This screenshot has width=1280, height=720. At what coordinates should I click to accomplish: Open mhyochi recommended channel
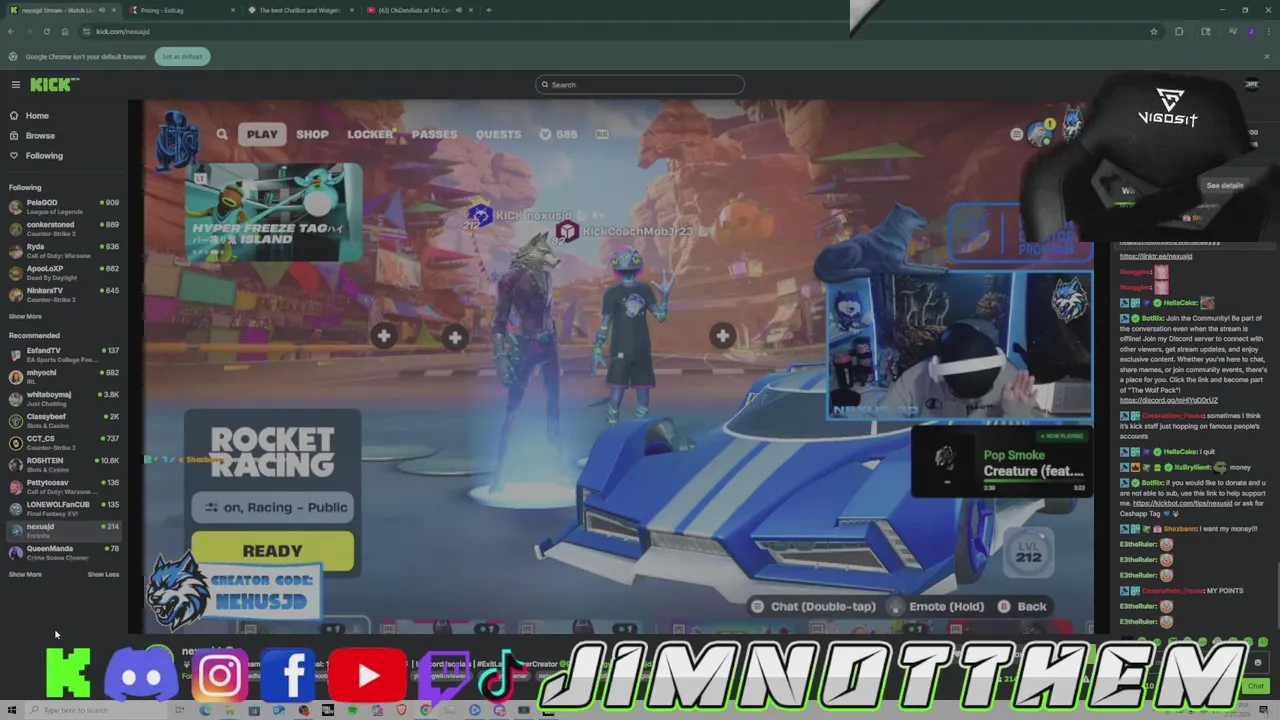(x=63, y=377)
